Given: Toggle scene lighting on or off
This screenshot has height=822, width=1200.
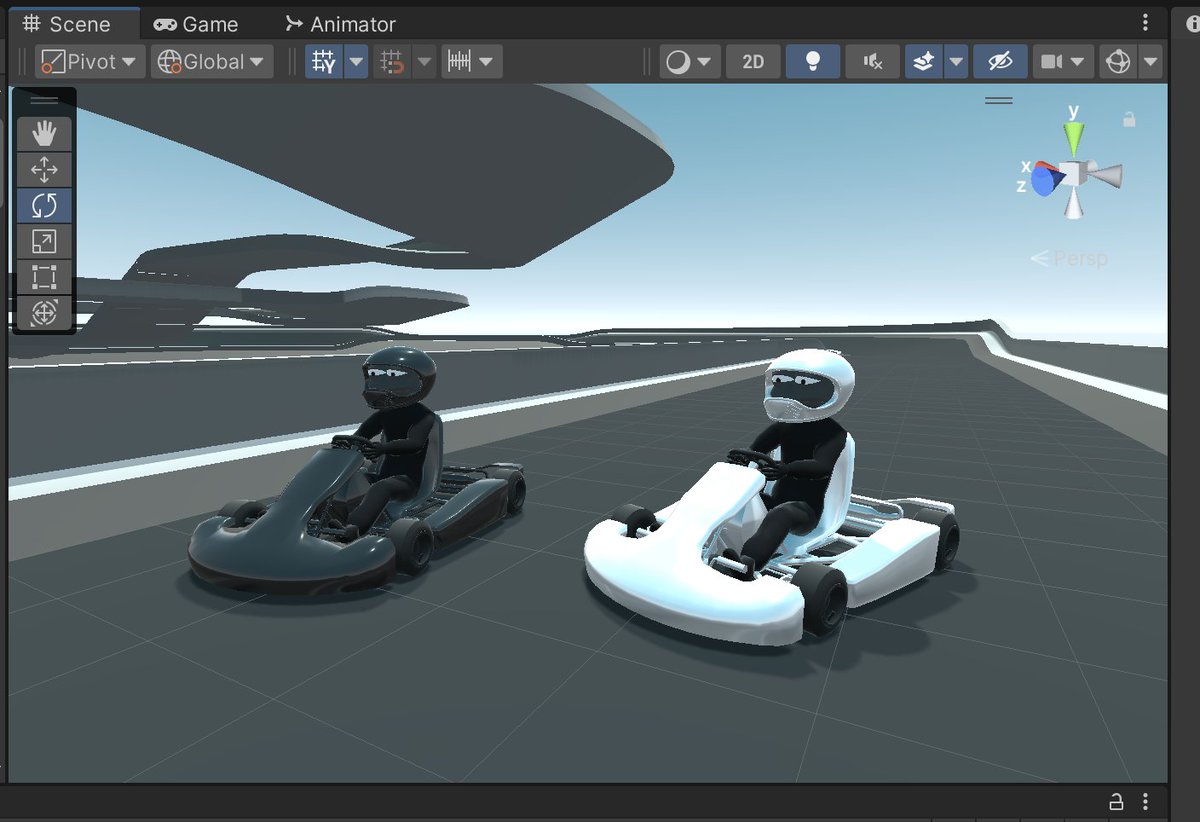Looking at the screenshot, I should 812,61.
